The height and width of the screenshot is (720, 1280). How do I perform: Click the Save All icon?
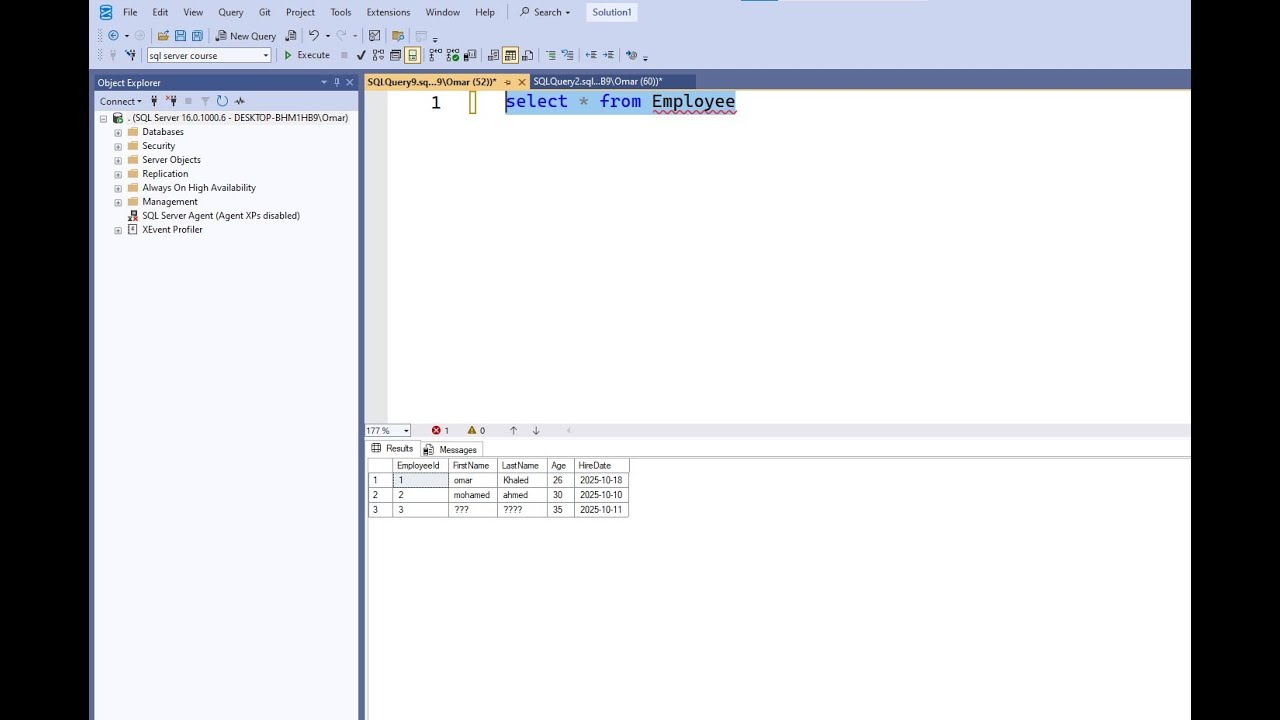pyautogui.click(x=197, y=36)
